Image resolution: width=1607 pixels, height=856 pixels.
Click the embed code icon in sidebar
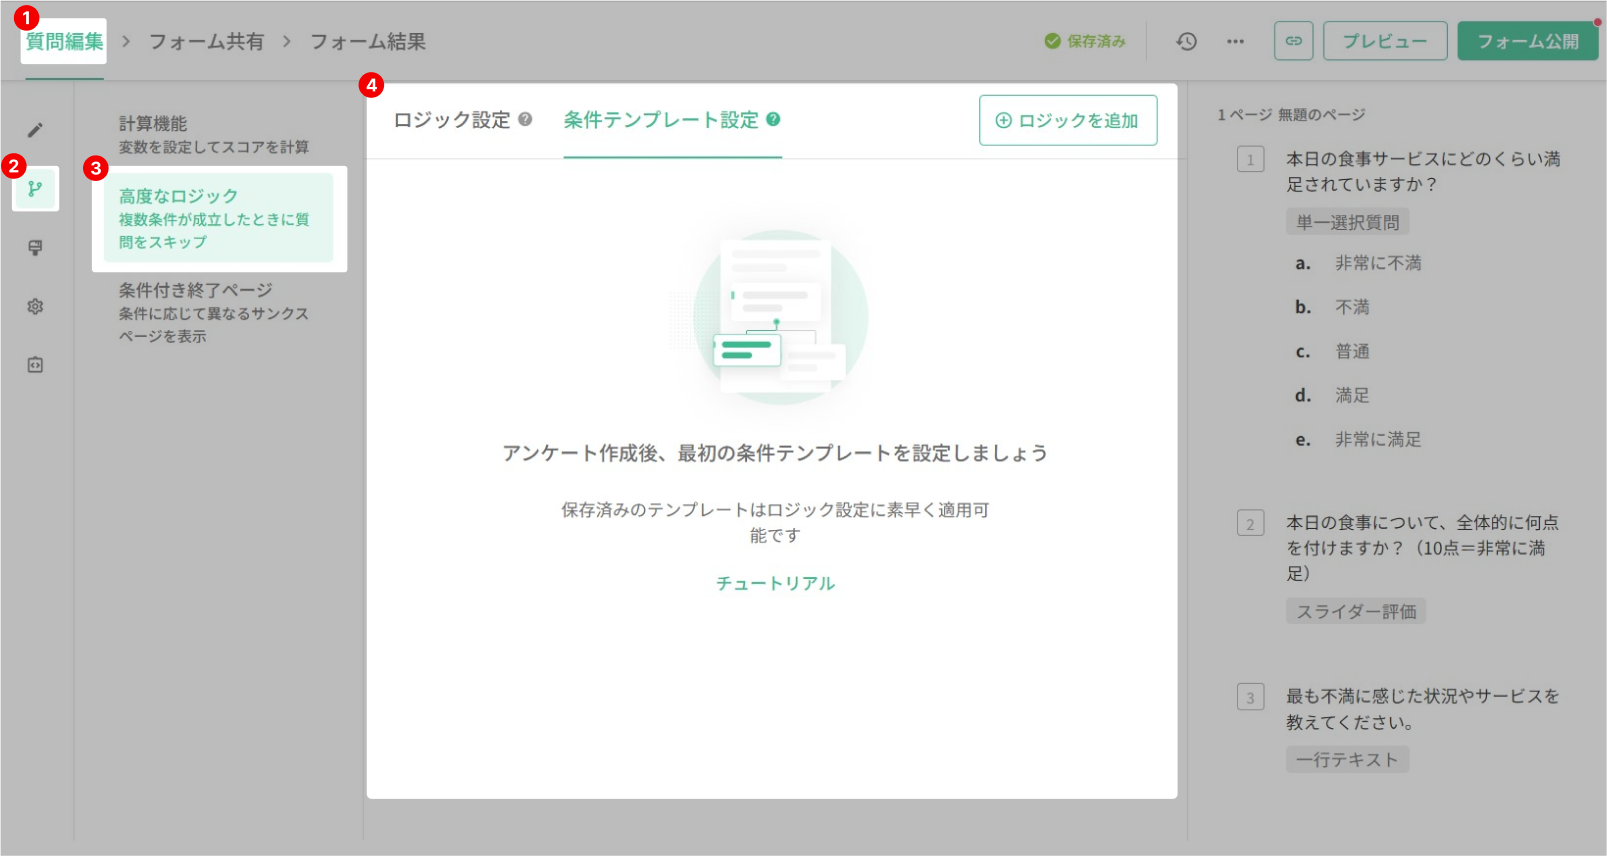[35, 365]
